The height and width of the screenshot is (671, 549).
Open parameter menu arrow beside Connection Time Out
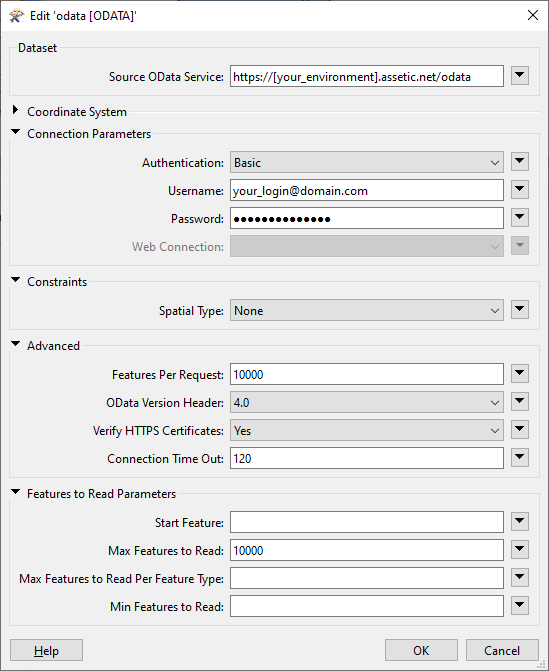519,457
